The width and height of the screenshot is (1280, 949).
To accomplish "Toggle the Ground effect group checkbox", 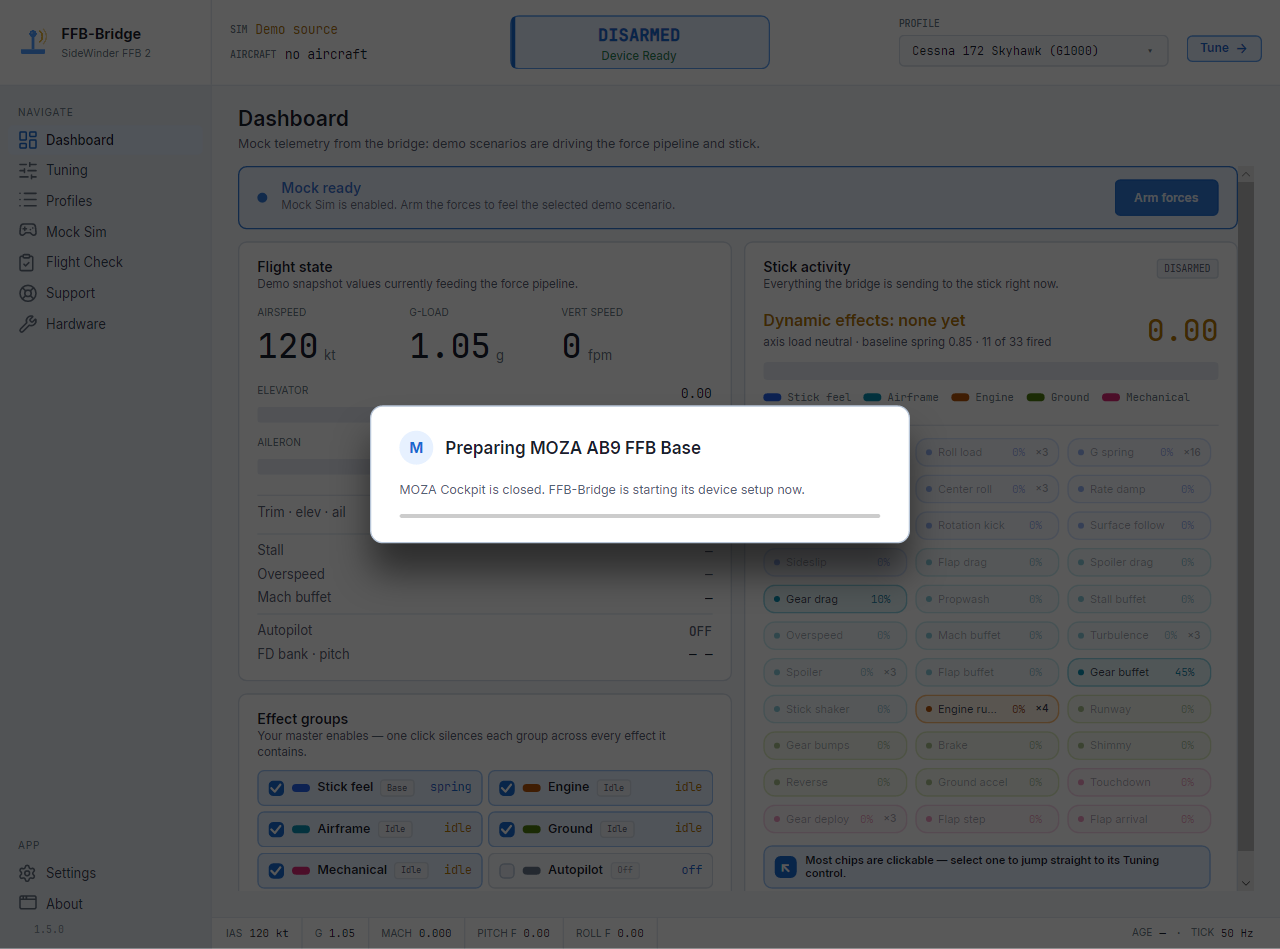I will 507,829.
